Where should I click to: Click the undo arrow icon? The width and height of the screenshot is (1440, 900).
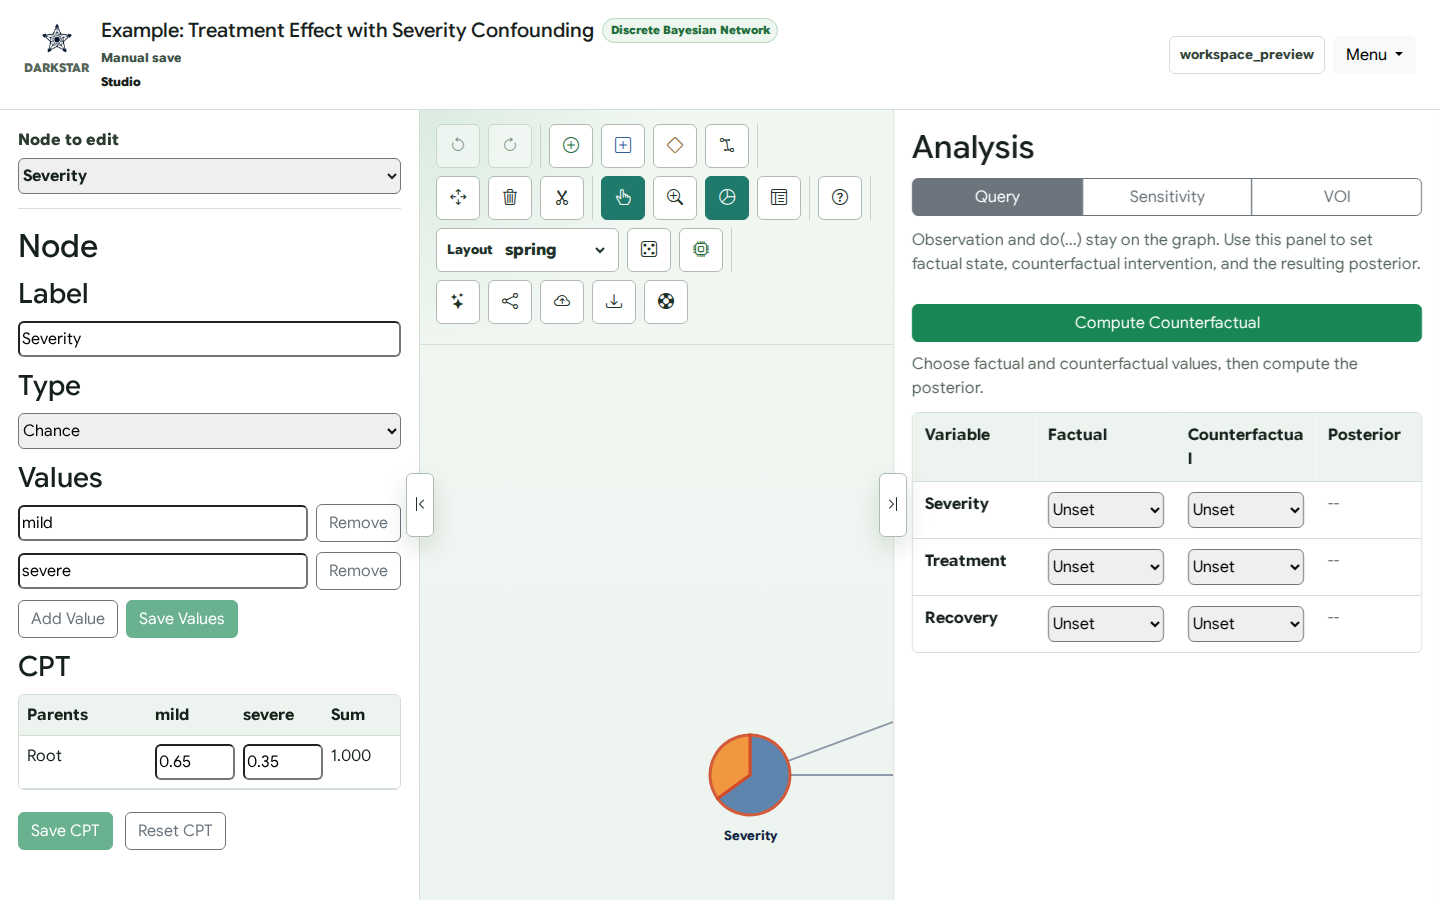click(458, 146)
